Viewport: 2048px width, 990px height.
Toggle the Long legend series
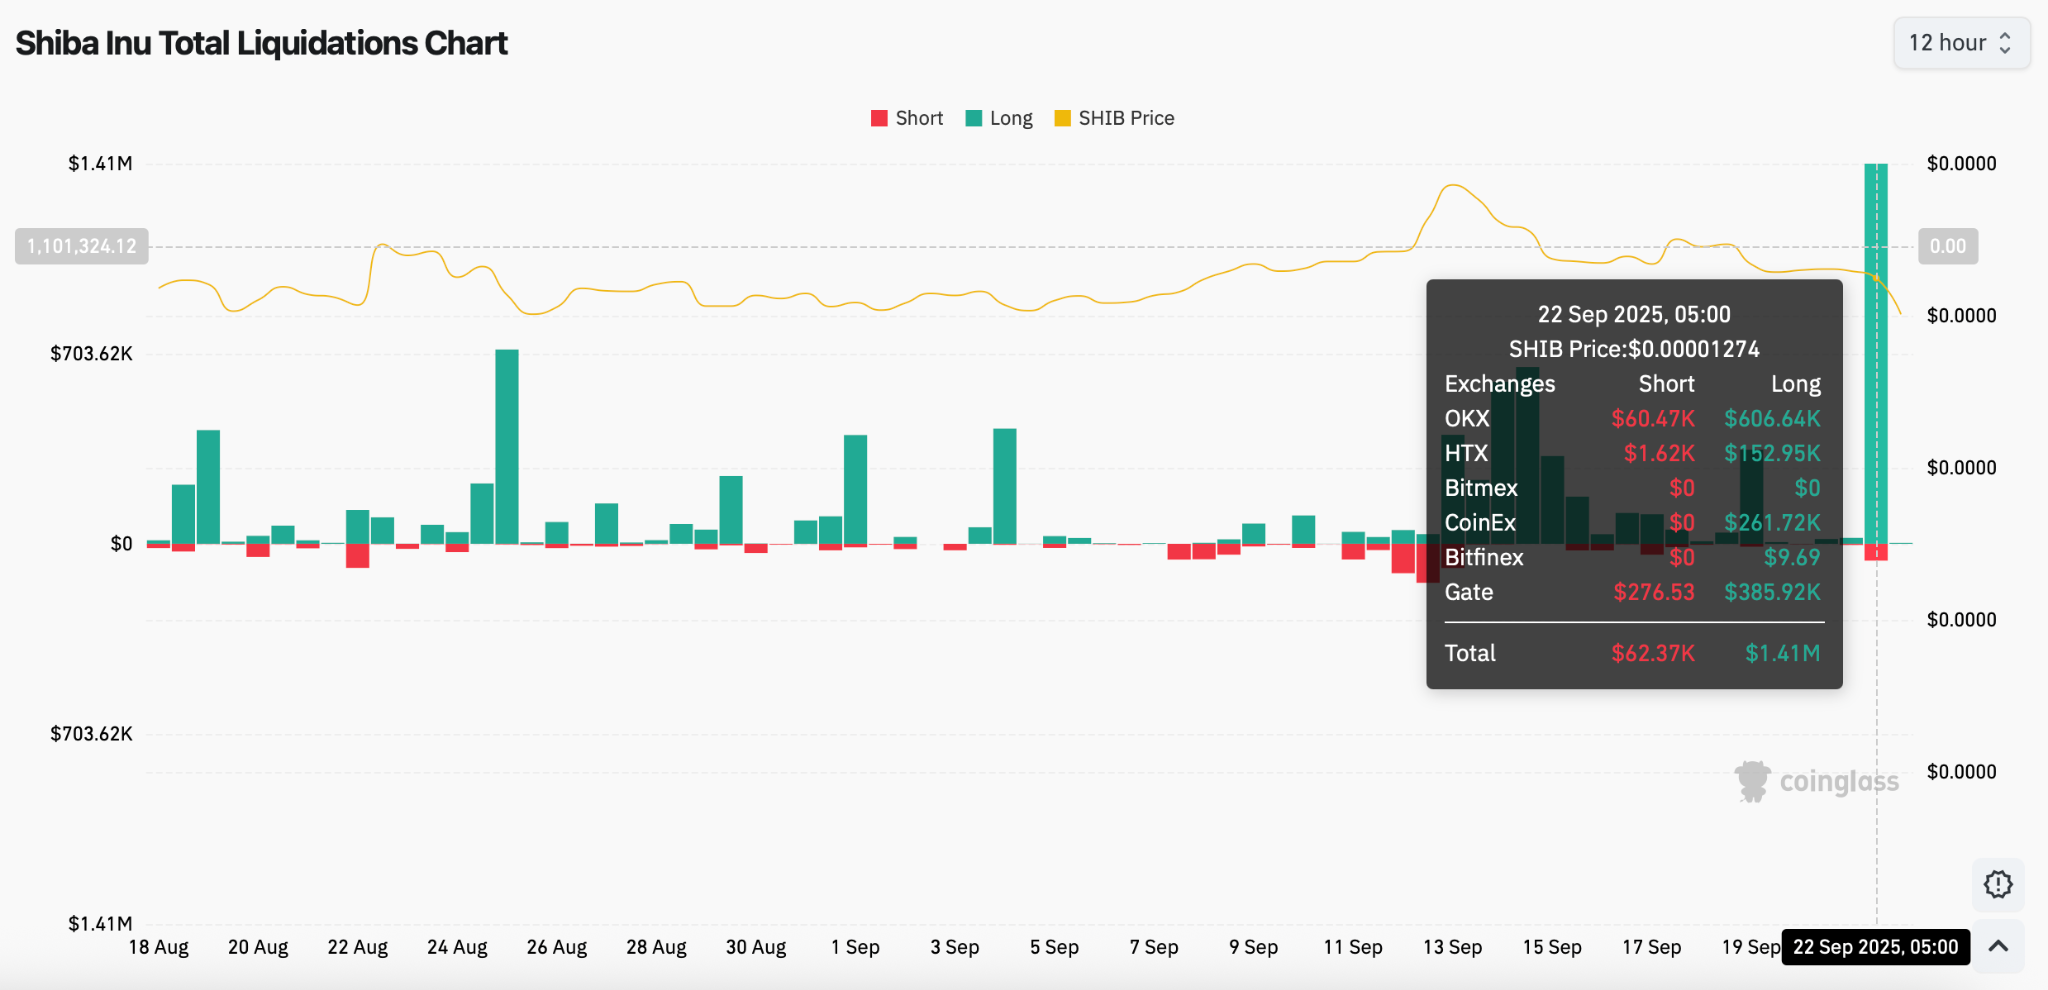999,118
